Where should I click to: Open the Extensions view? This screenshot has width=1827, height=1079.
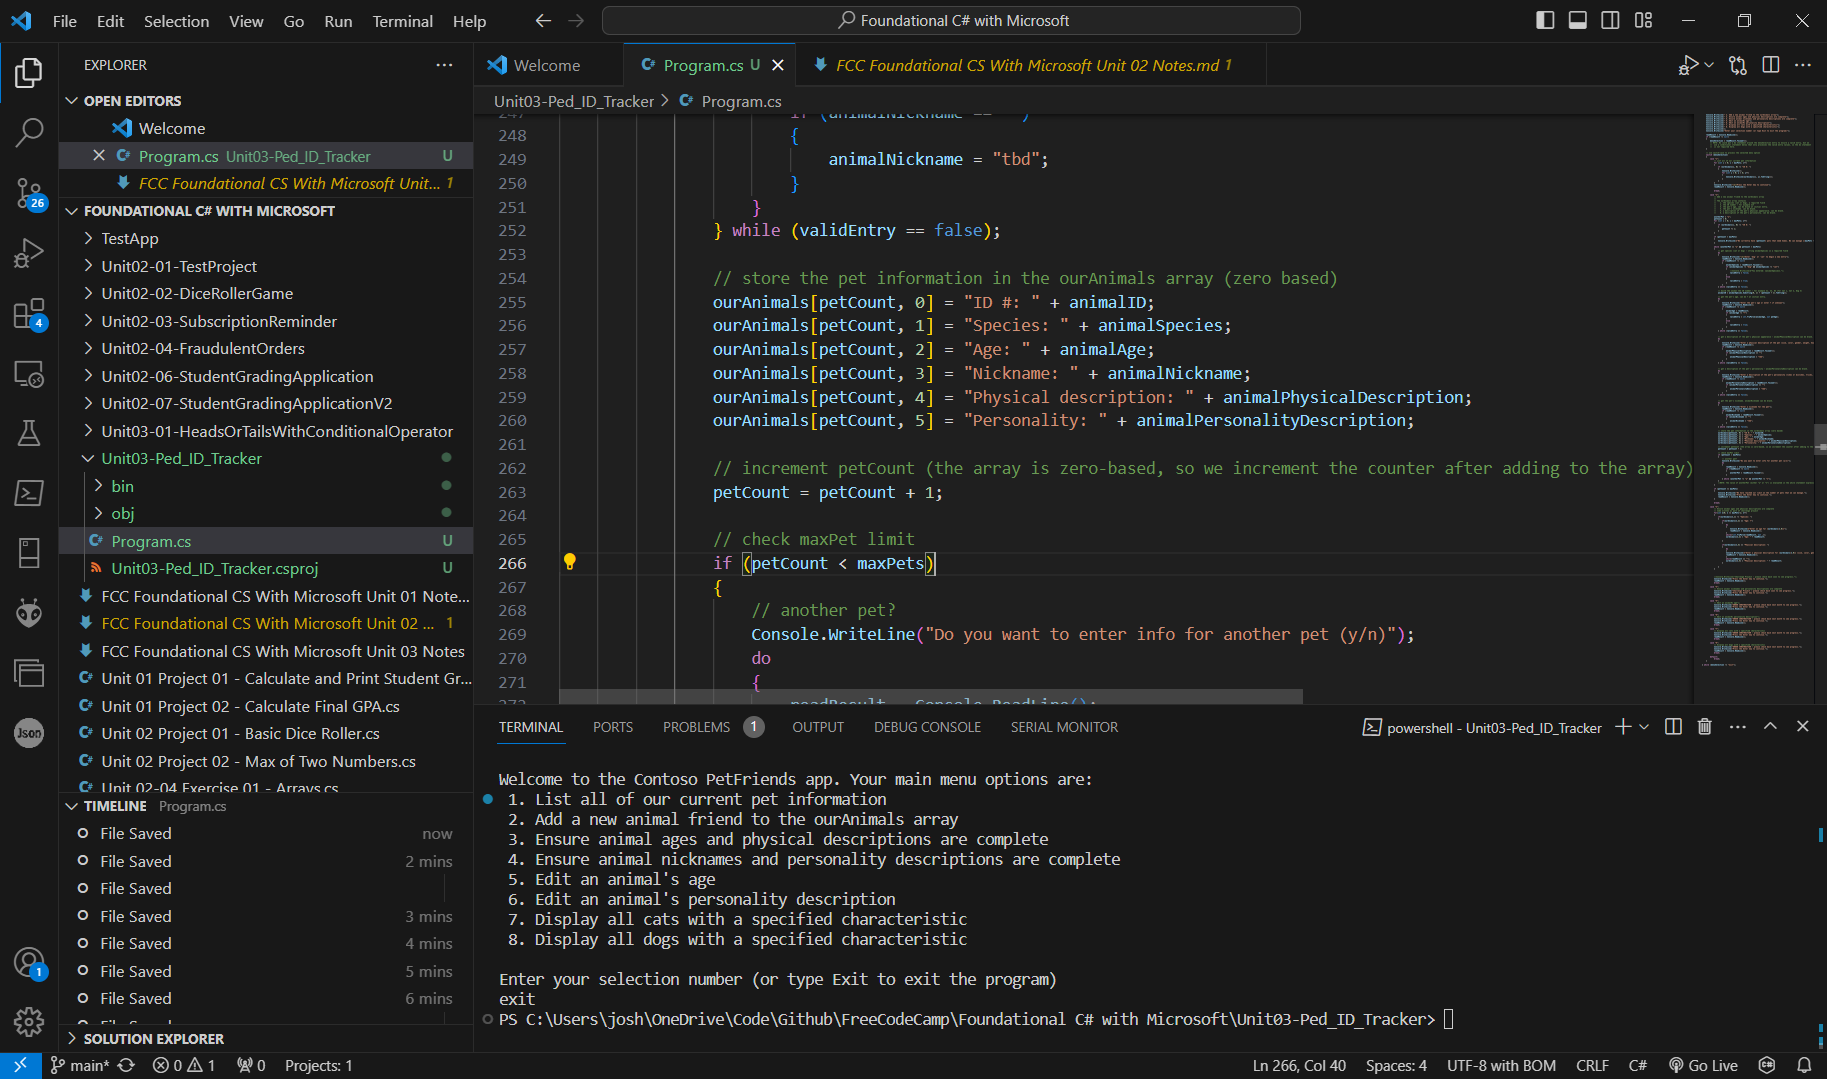29,314
